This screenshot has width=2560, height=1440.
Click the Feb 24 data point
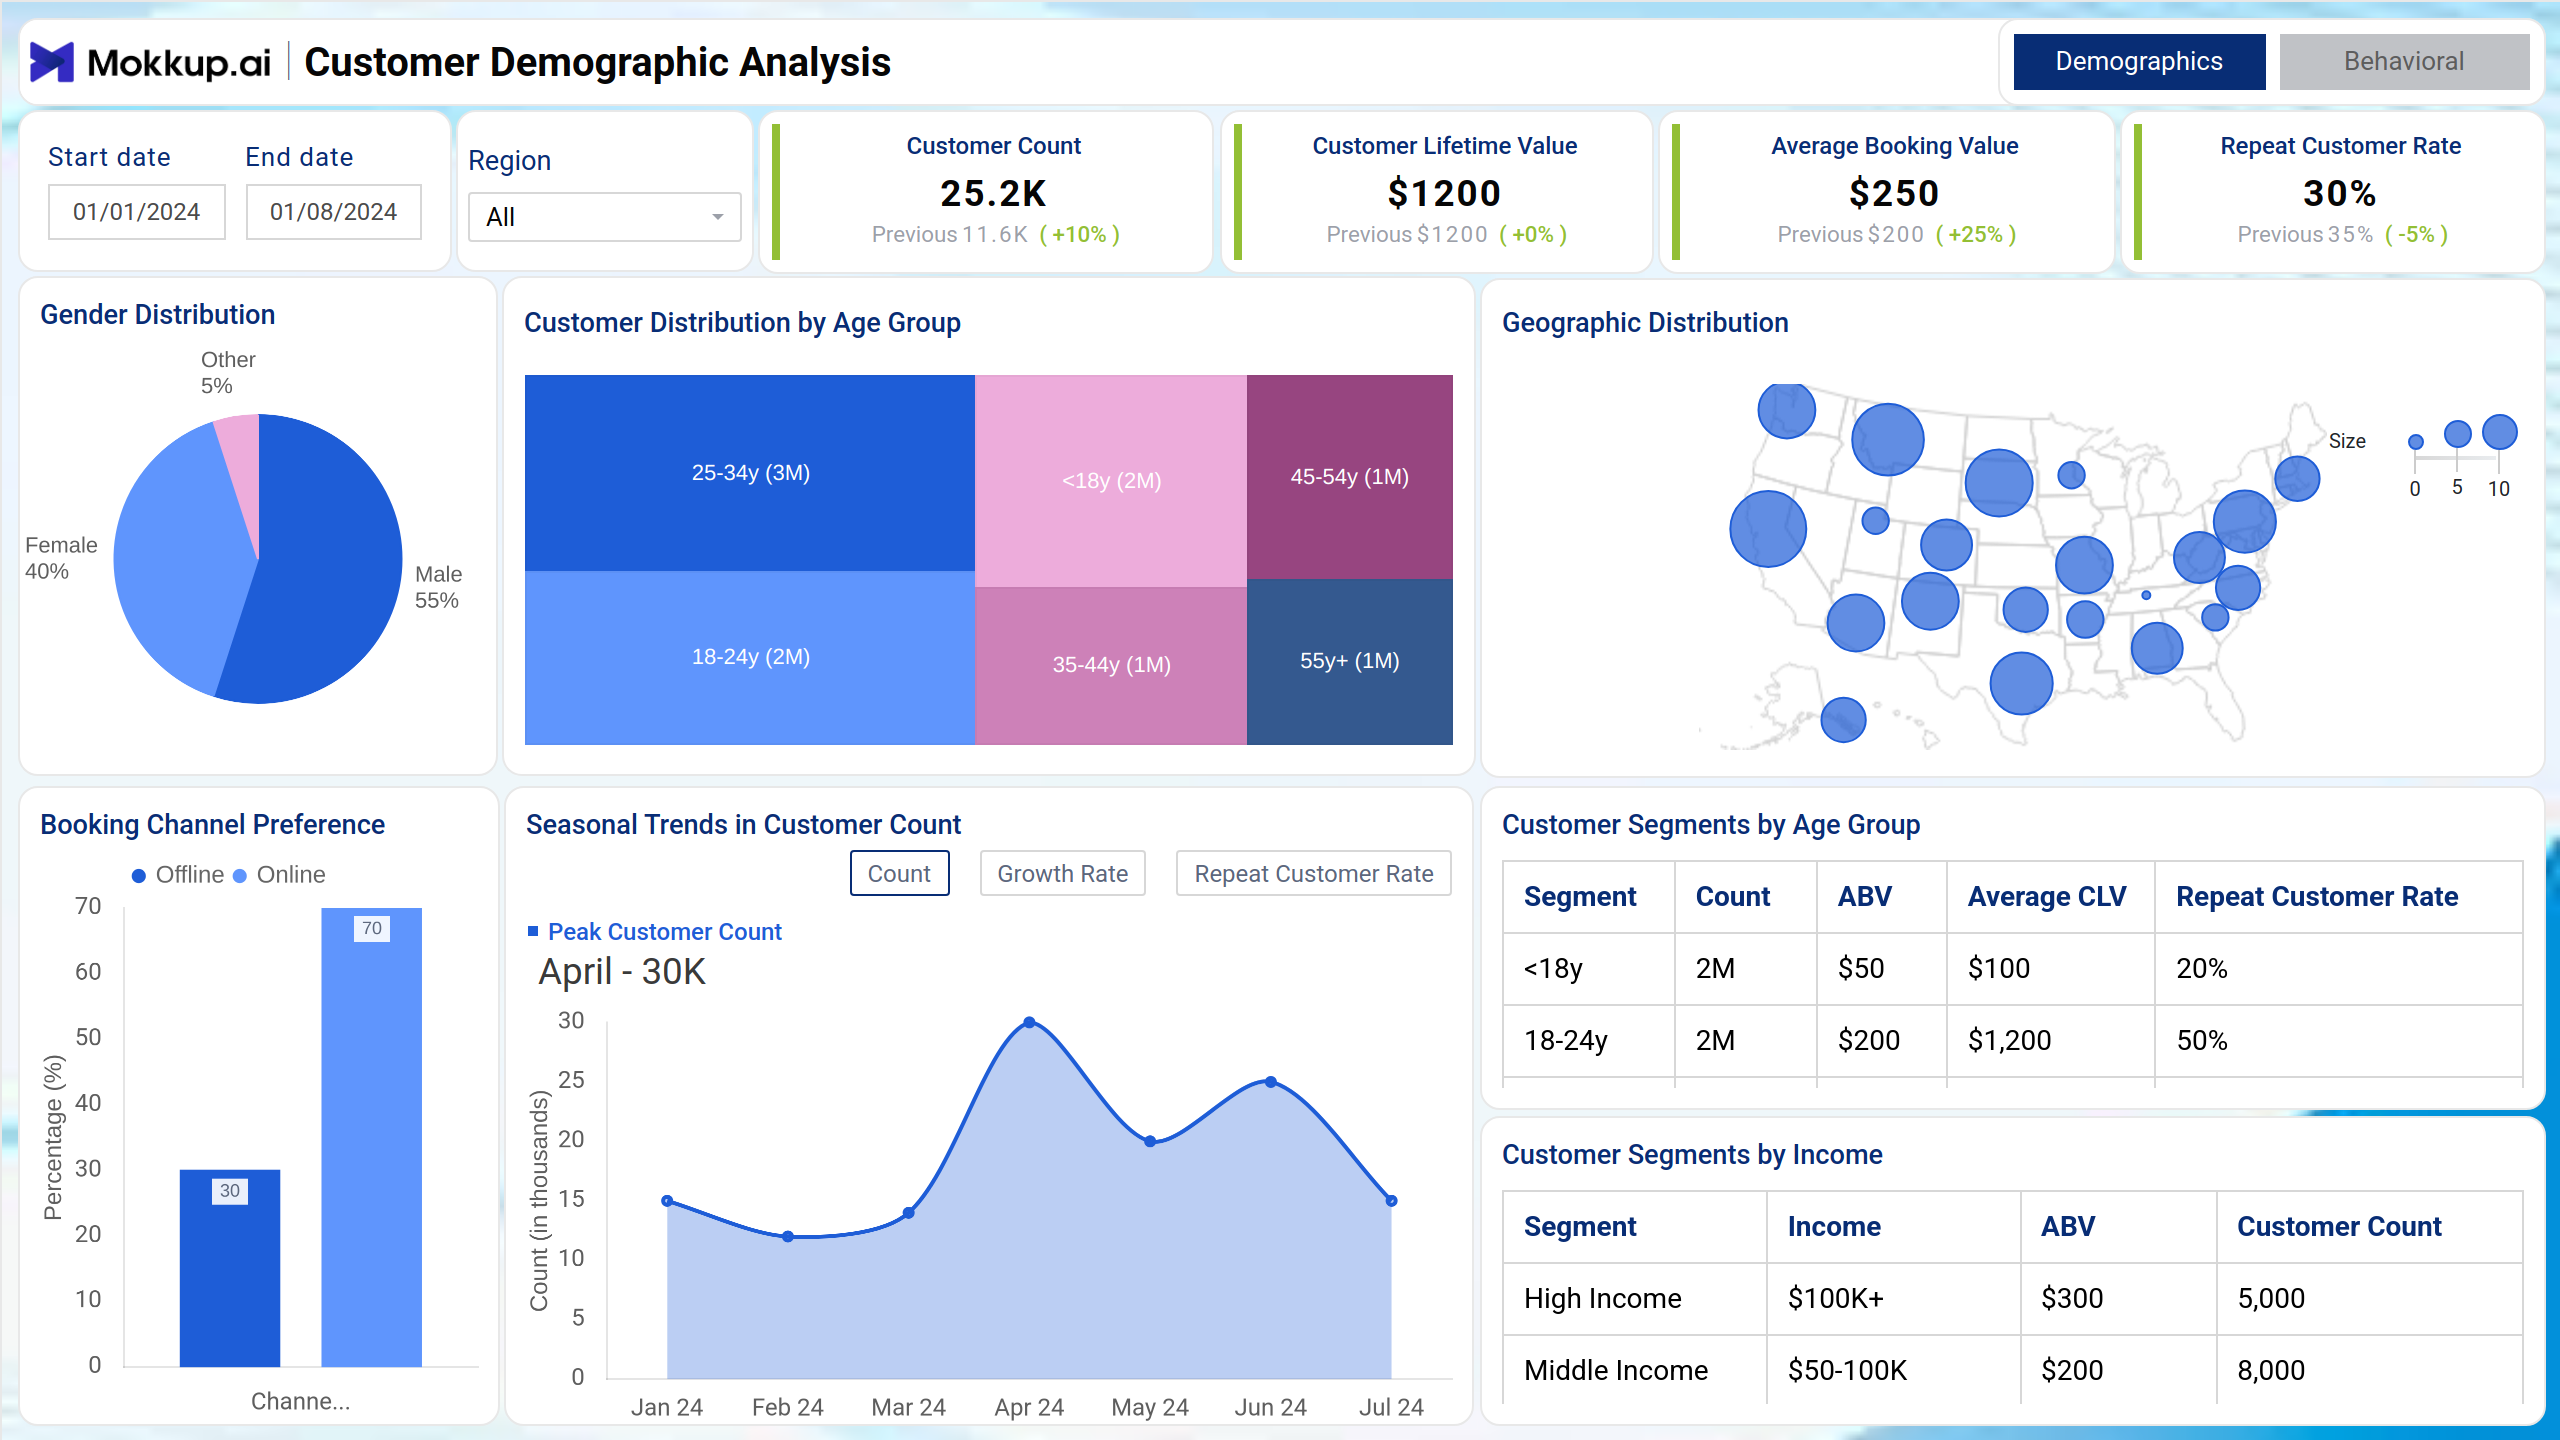click(x=788, y=1236)
